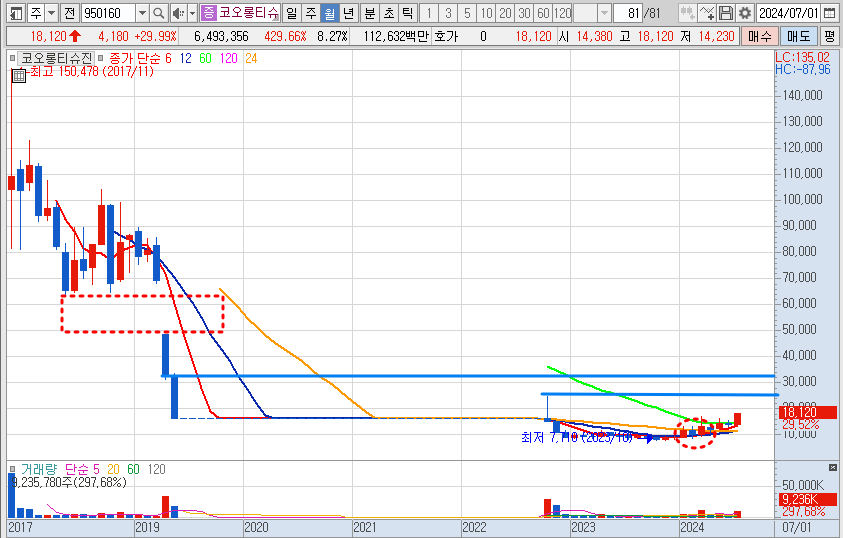This screenshot has height=538, width=843.
Task: Switch to daily chart '일' period
Action: point(291,13)
